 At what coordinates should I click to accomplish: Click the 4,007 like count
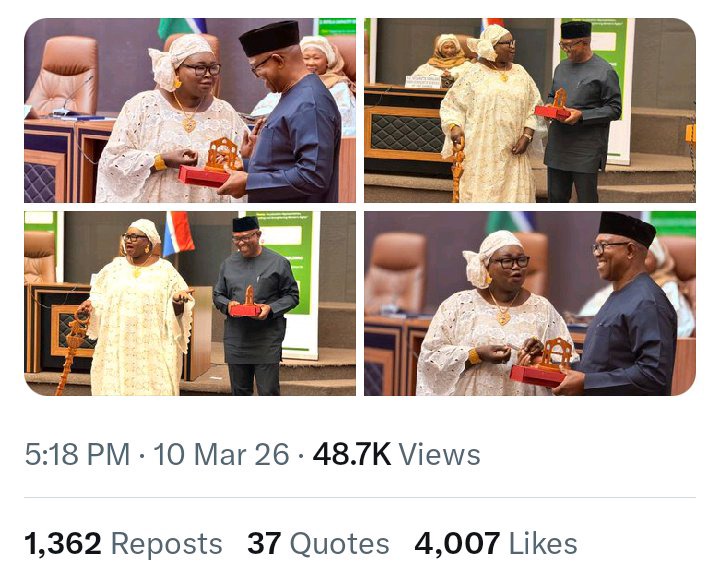point(457,544)
